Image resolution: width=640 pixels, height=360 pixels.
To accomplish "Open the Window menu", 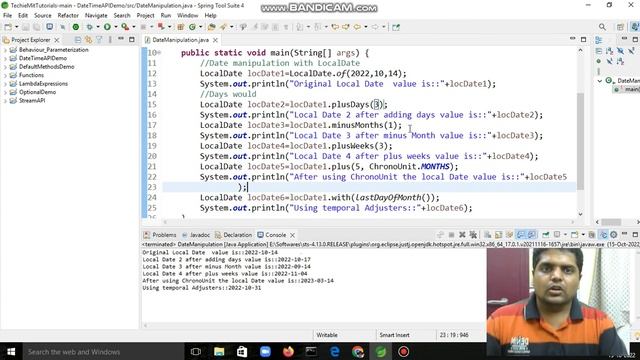I will coord(187,16).
